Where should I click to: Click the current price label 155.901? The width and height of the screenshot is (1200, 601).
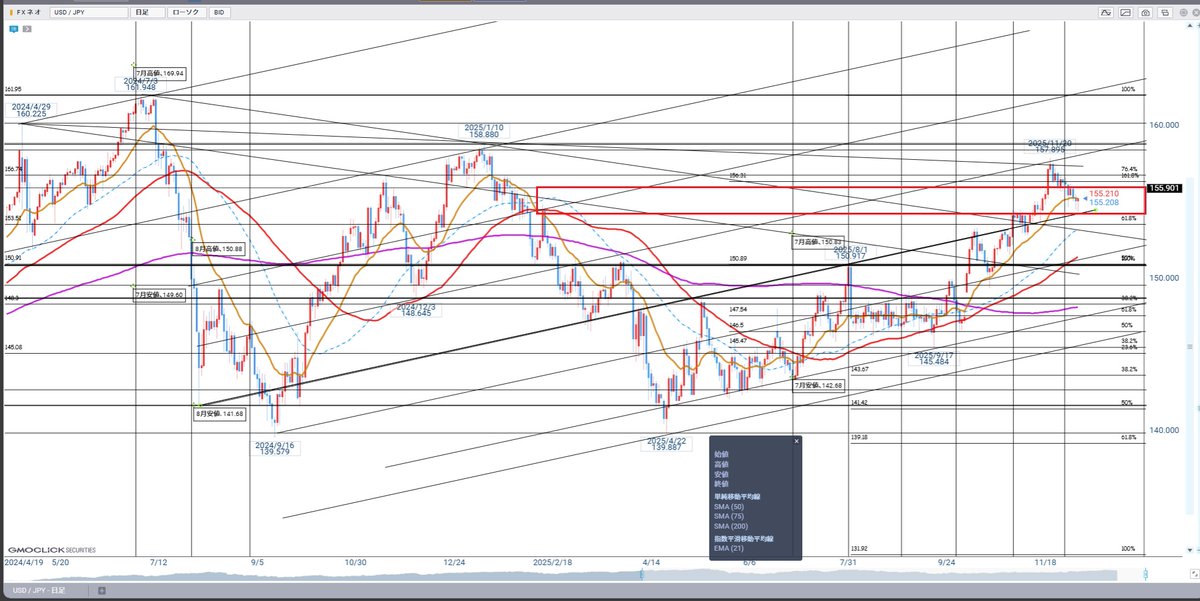[1162, 187]
